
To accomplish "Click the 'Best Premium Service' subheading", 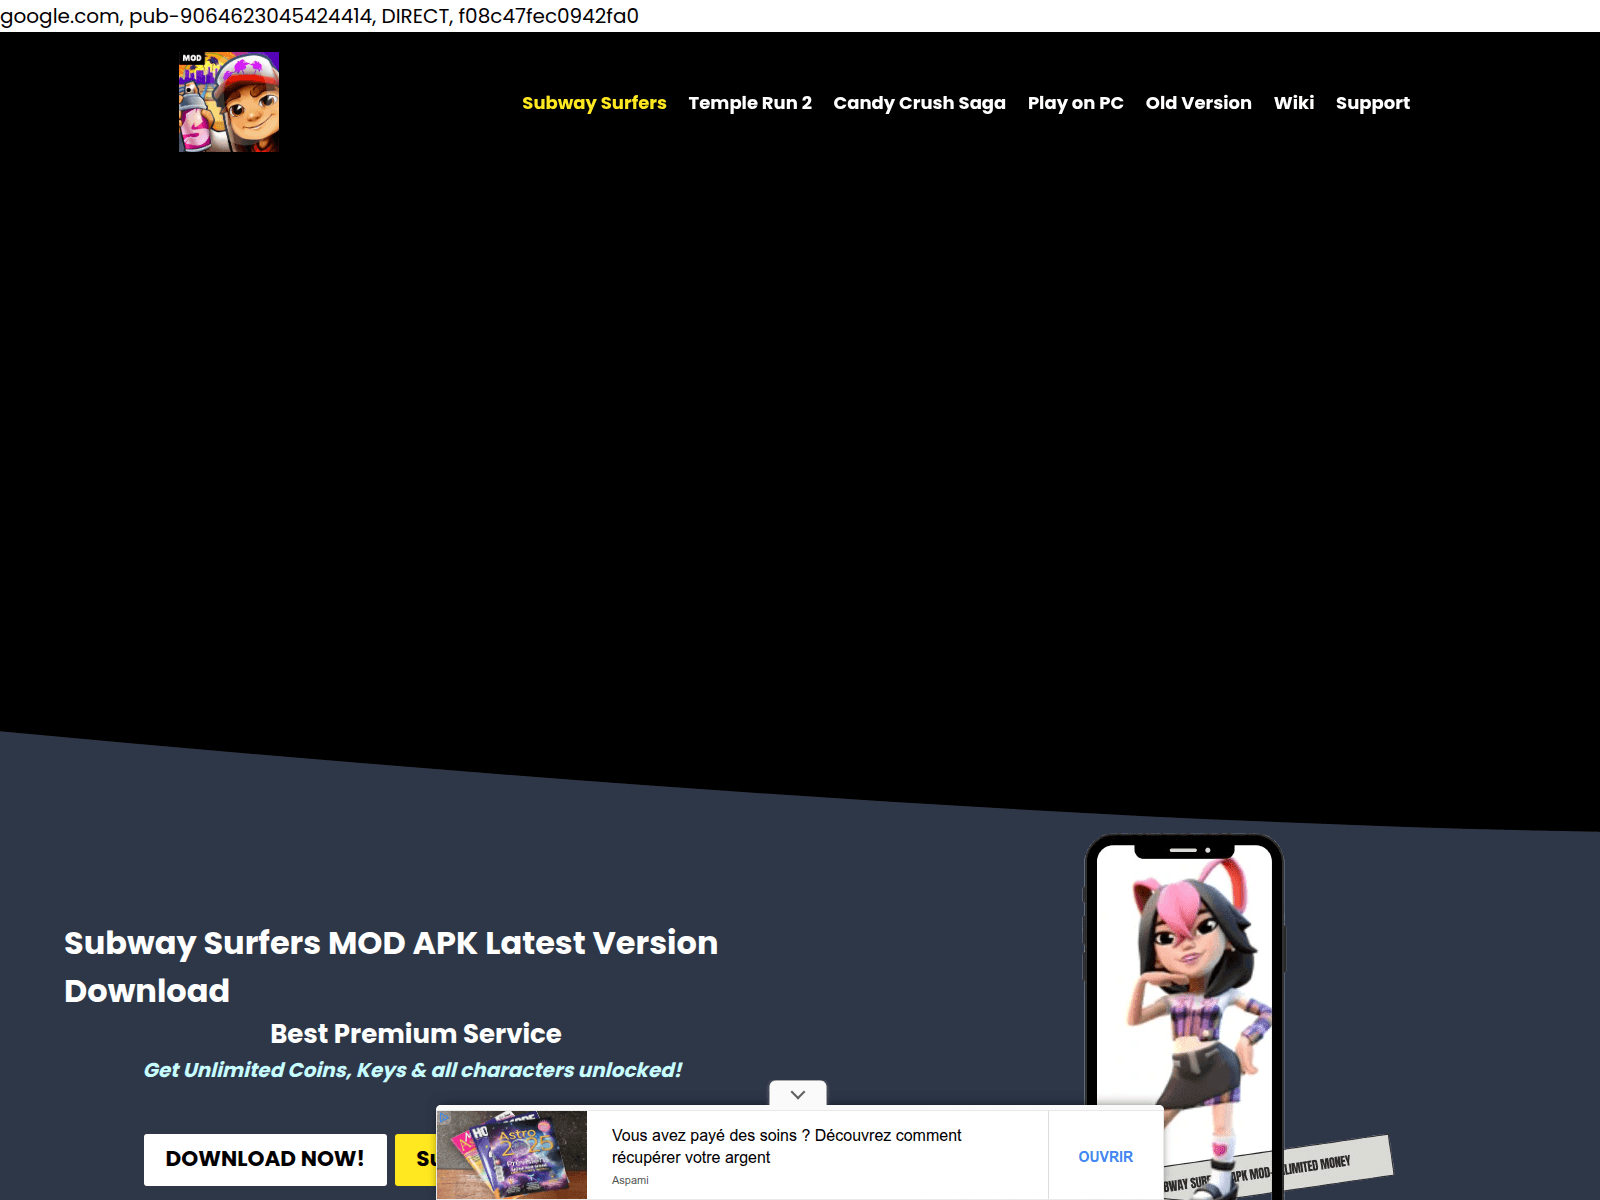I will click(x=416, y=1033).
